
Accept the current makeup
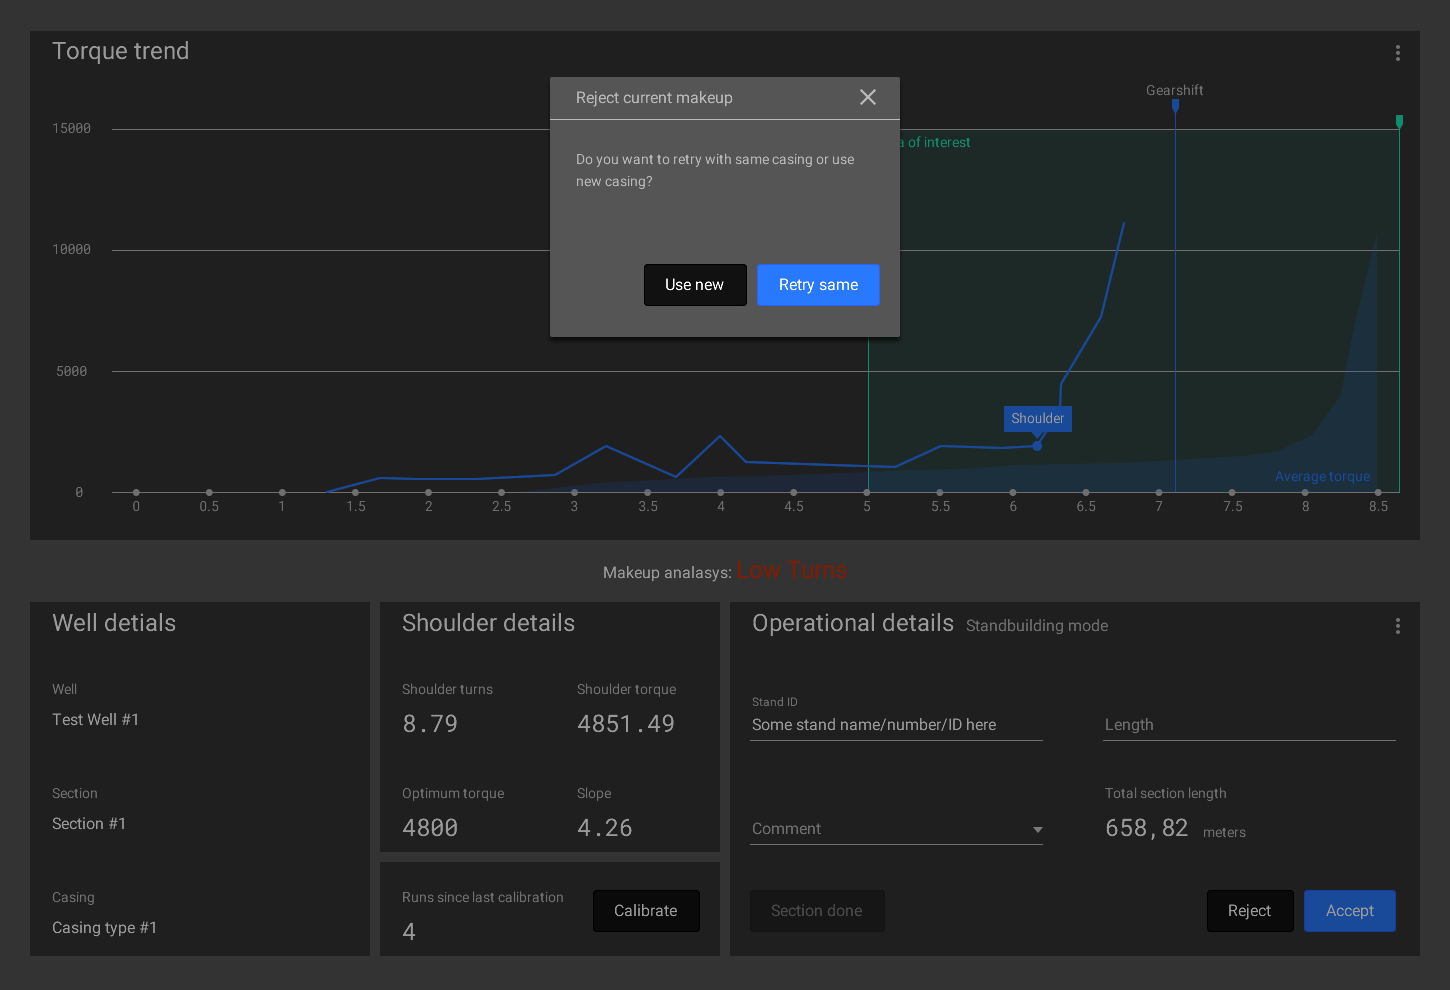pos(1350,911)
